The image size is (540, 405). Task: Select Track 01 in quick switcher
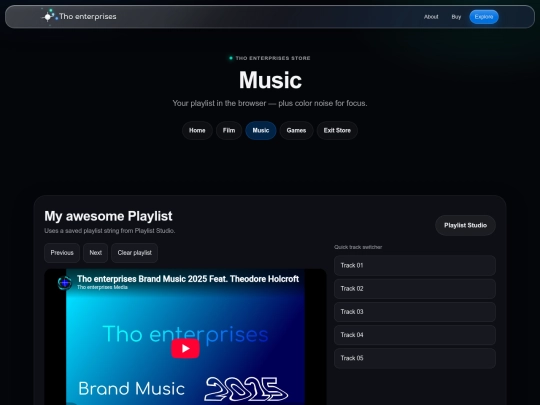pos(415,266)
